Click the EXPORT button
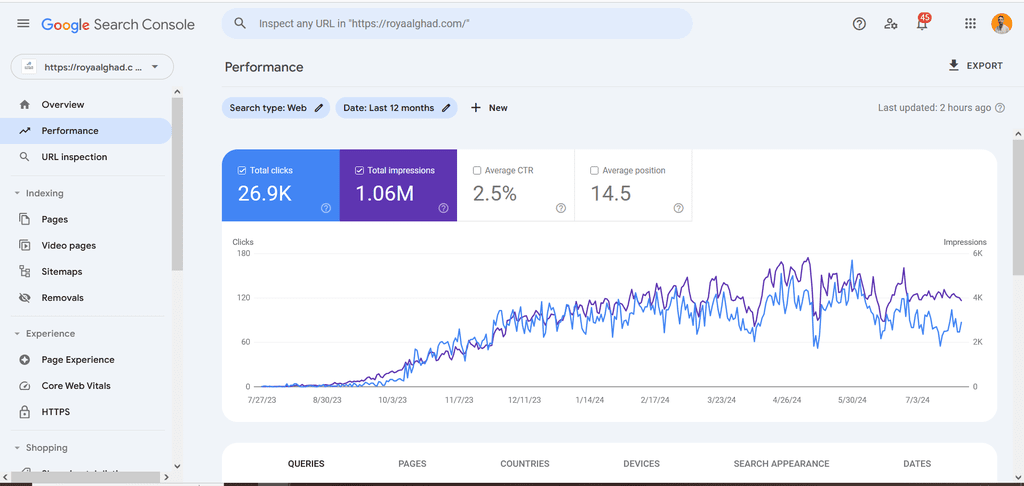 975,65
